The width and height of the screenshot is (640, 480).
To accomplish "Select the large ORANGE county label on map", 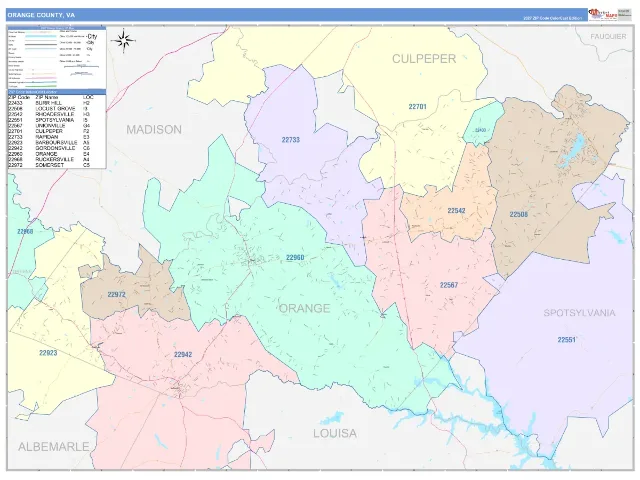I will [x=304, y=308].
